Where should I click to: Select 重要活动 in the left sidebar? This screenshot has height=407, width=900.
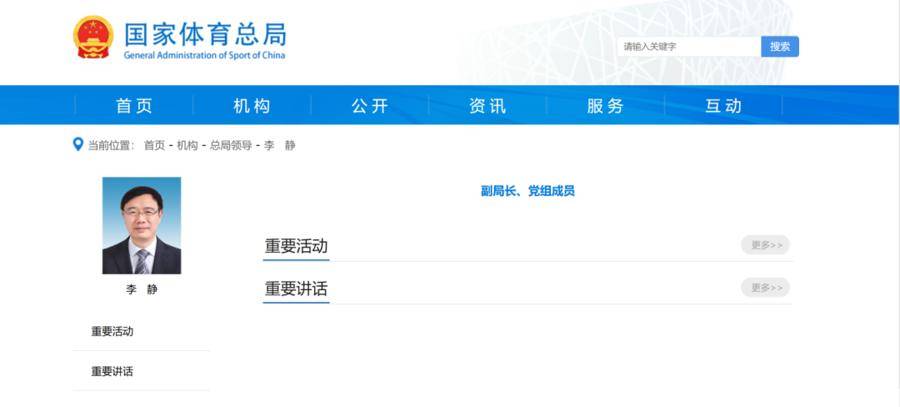112,331
